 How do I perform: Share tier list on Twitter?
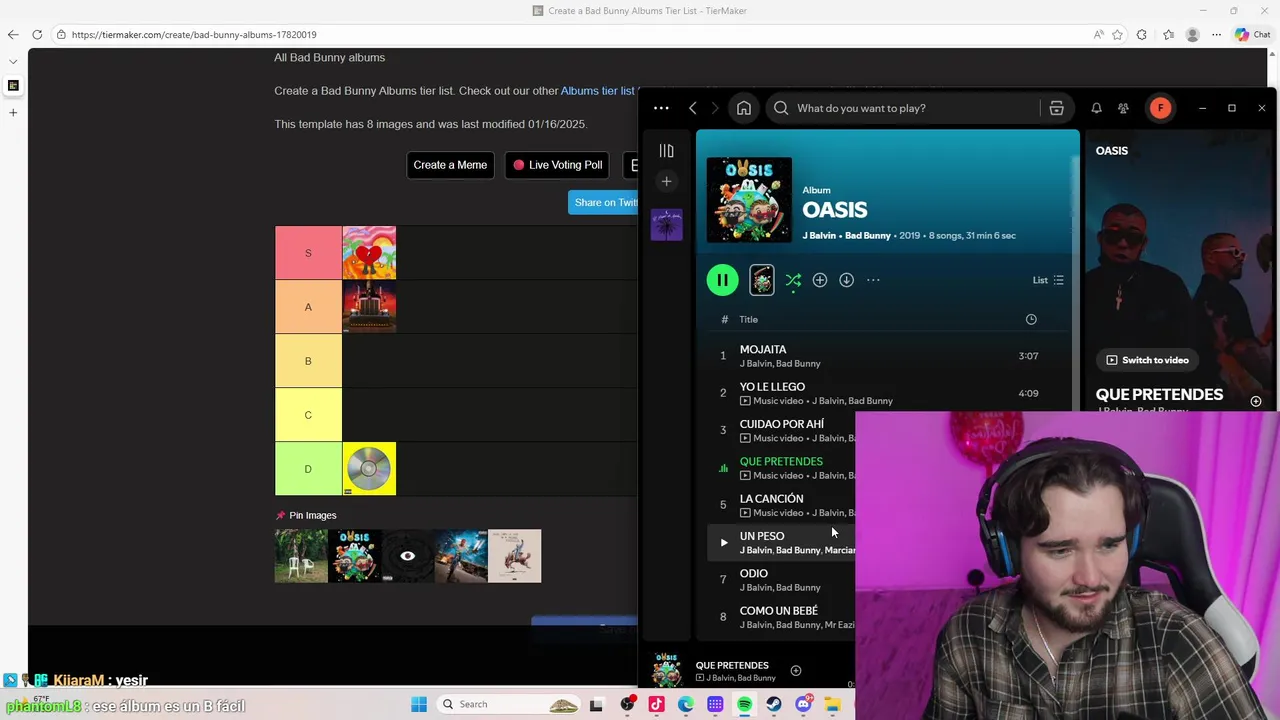(x=603, y=202)
